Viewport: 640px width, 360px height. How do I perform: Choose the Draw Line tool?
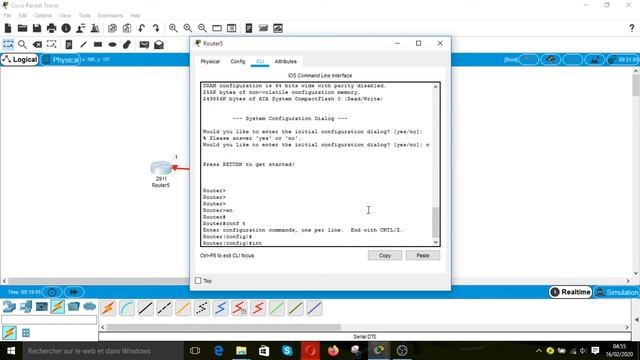pos(83,44)
